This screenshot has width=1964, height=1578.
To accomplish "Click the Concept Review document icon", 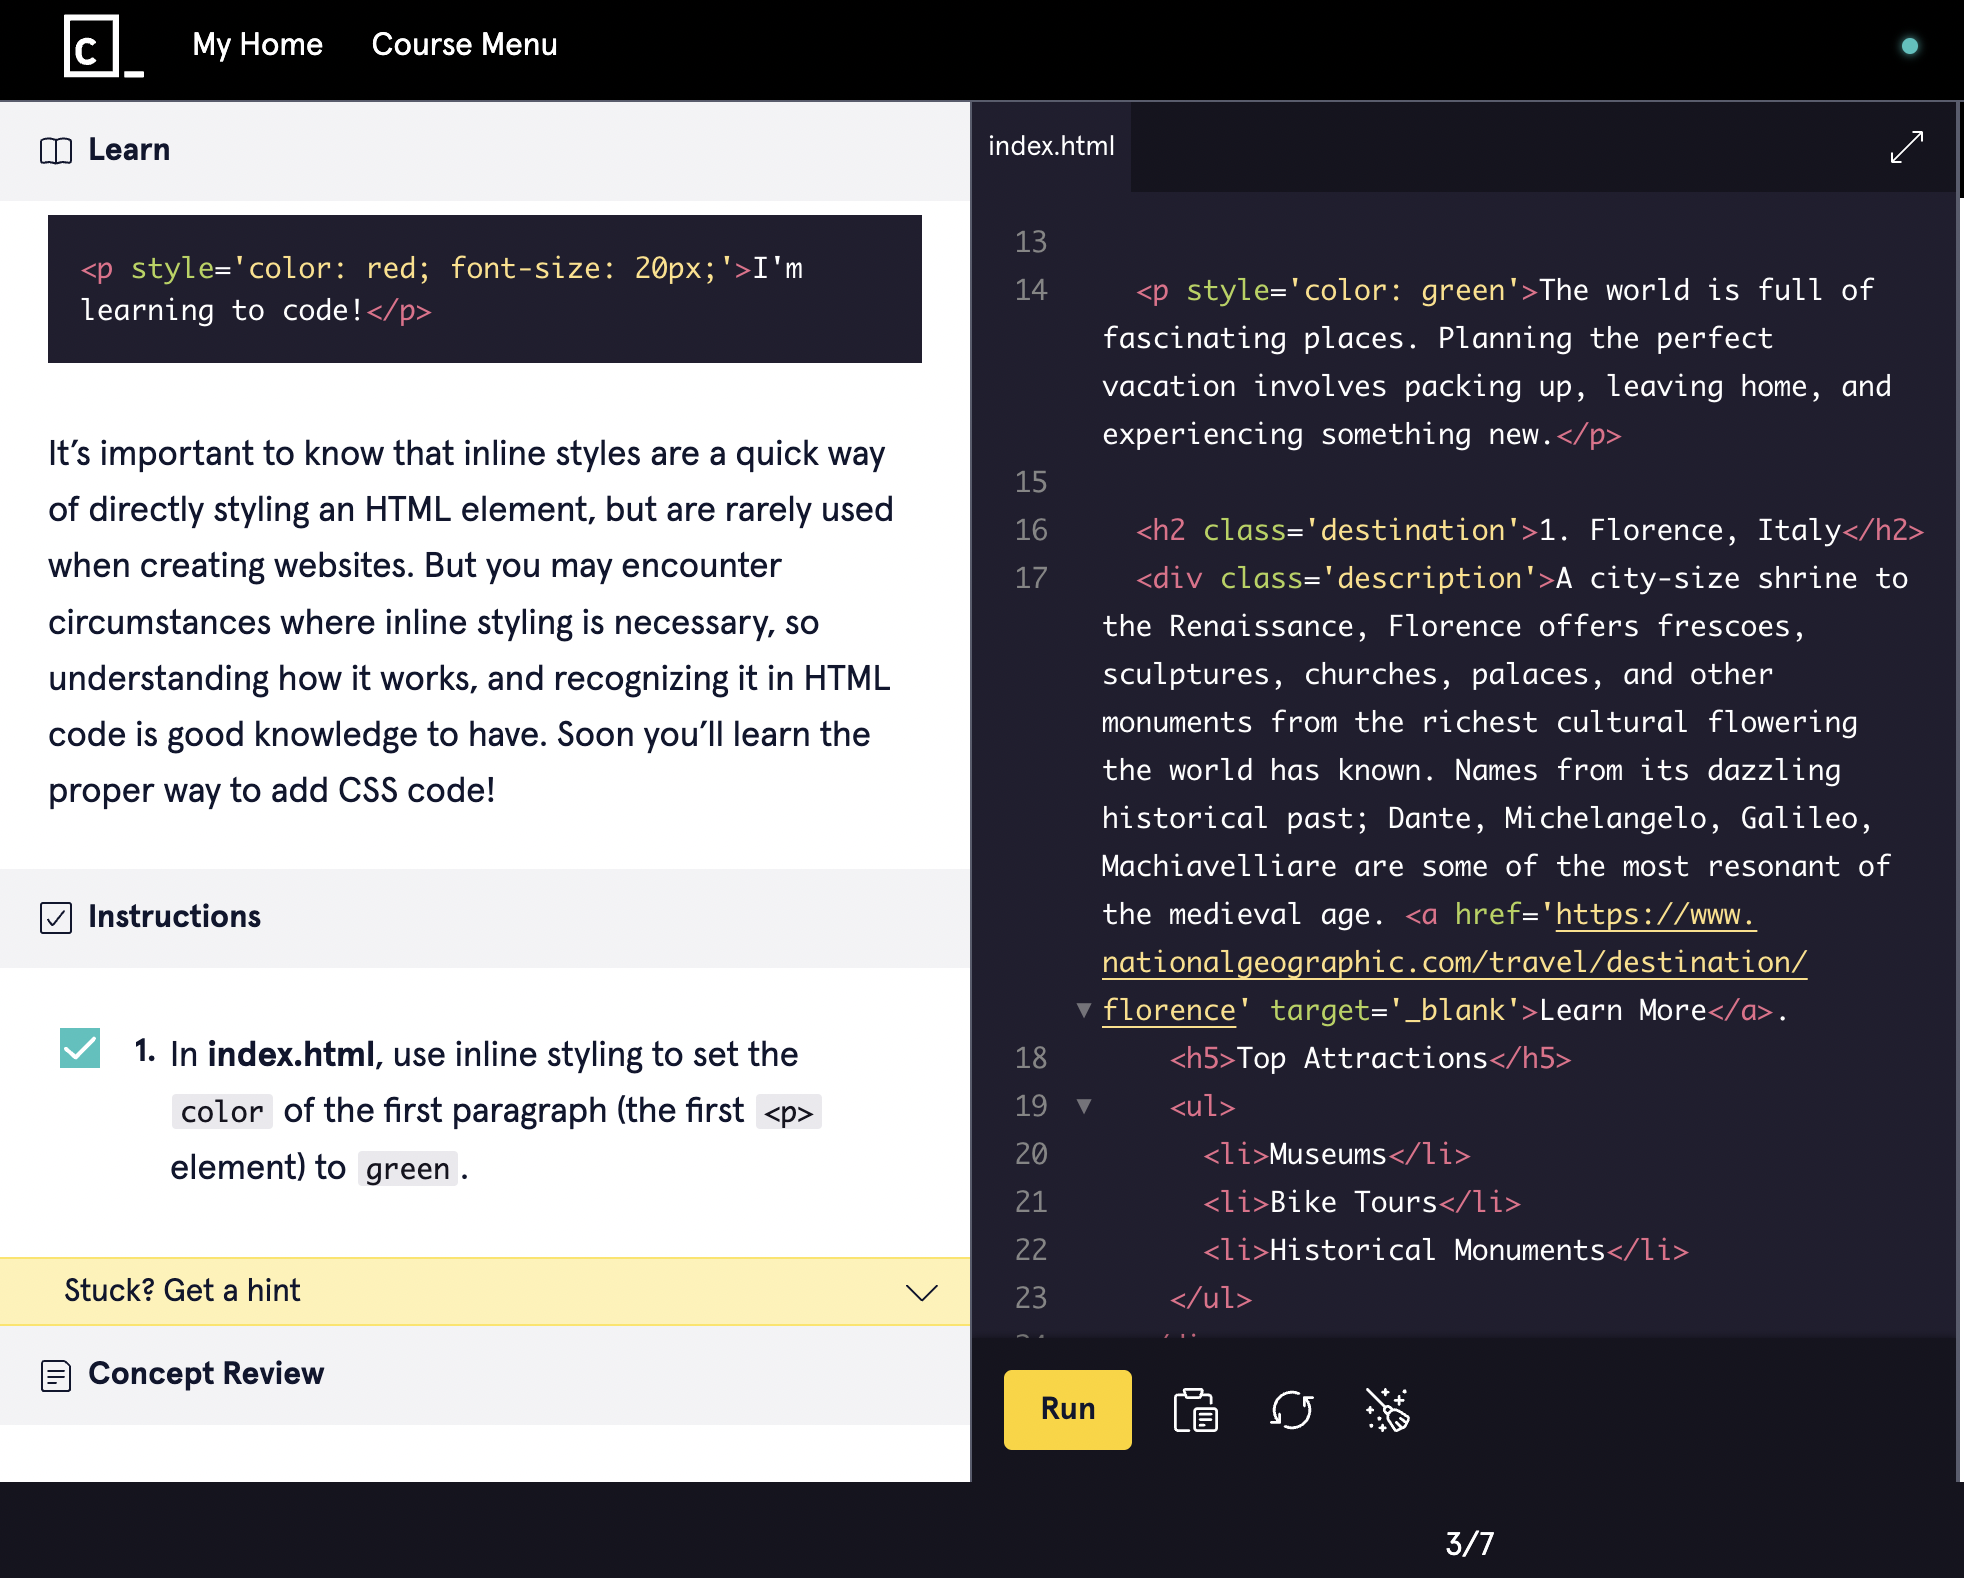I will (x=56, y=1375).
